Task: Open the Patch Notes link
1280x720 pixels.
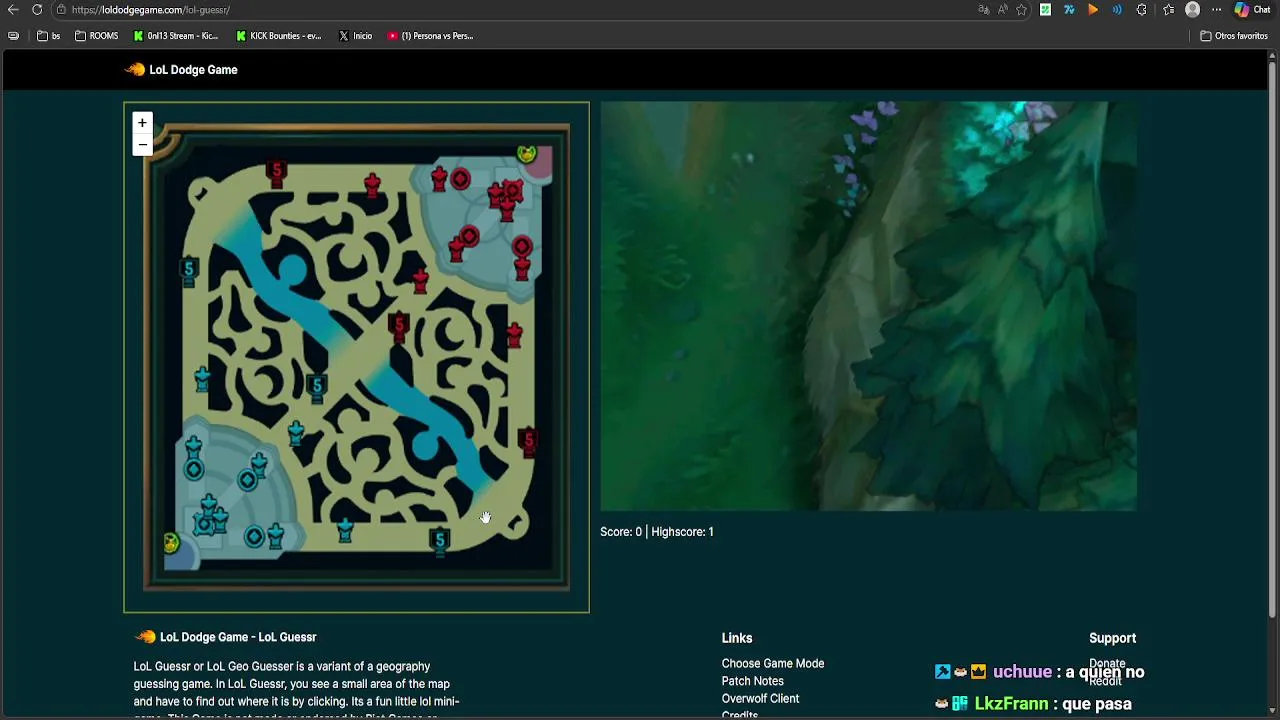Action: [753, 681]
